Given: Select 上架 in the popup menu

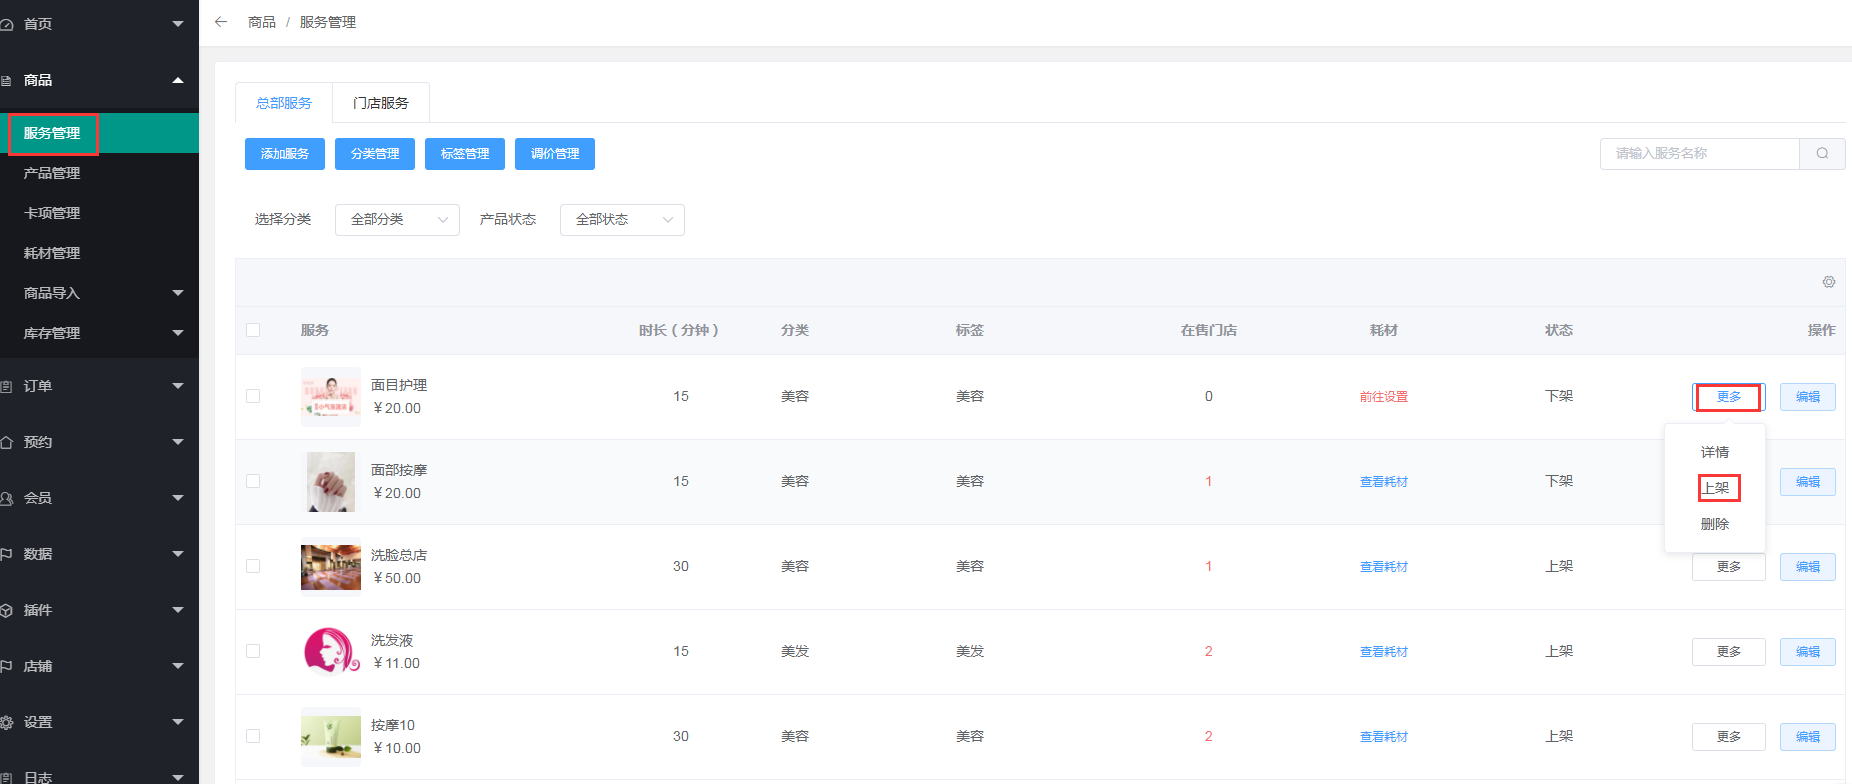Looking at the screenshot, I should (1715, 488).
